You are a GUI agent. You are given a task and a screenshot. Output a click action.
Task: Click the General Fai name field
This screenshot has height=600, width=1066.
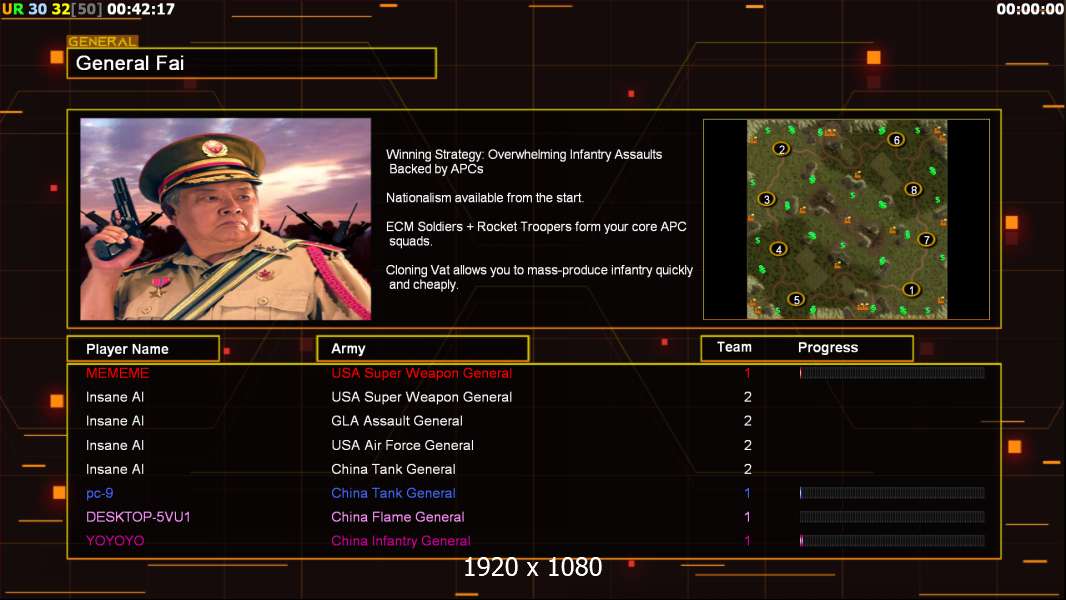pos(252,63)
